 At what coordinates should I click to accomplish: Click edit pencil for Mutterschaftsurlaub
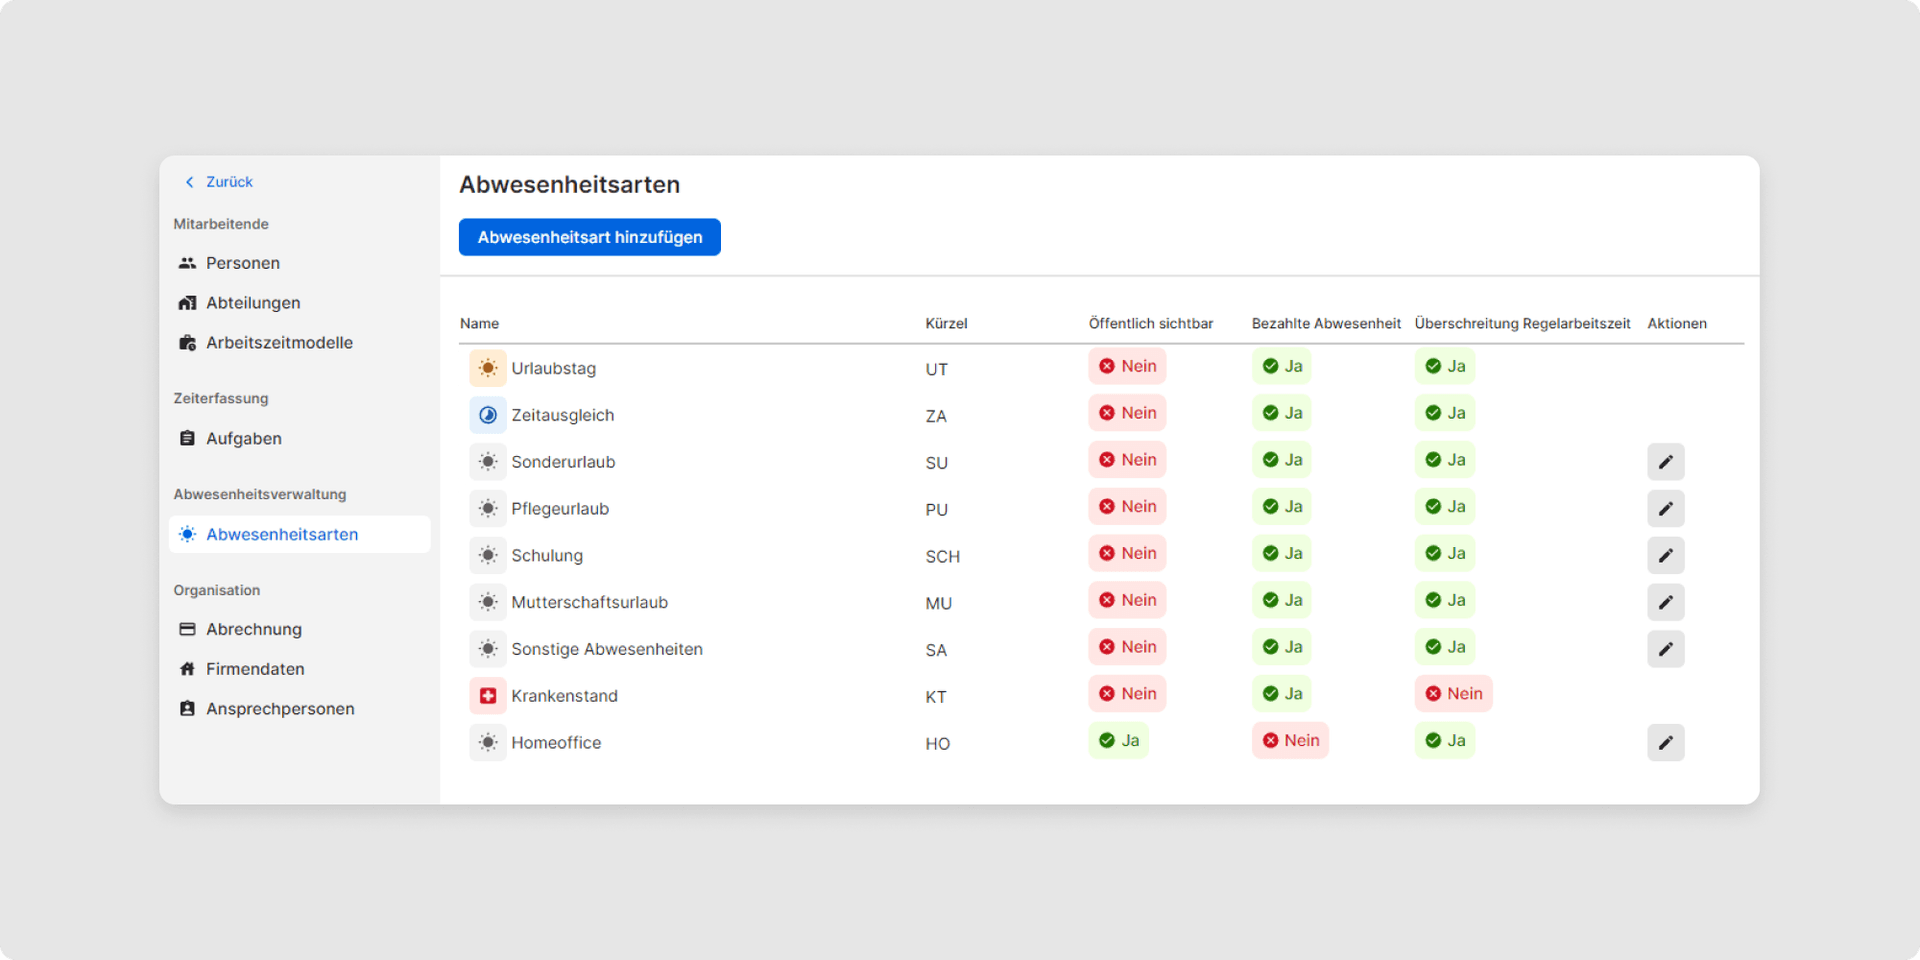point(1665,603)
